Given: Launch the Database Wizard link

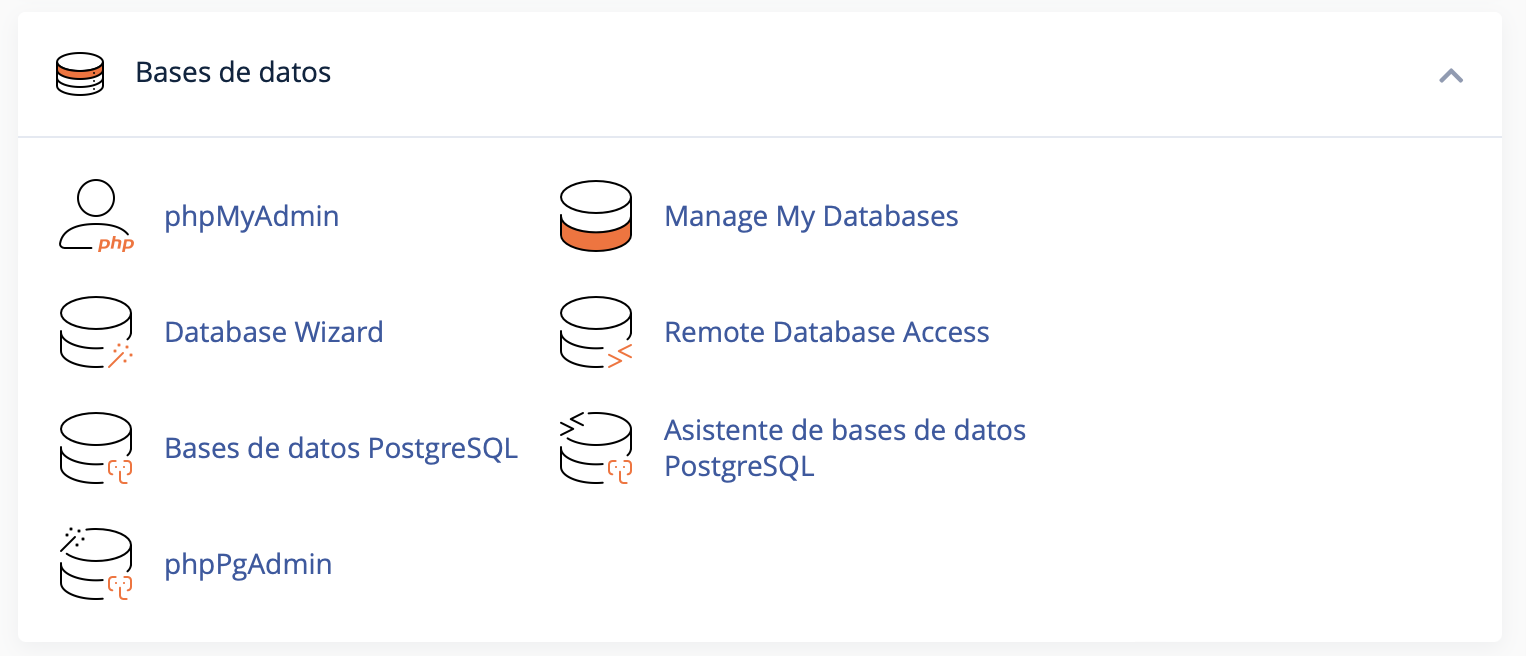Looking at the screenshot, I should point(274,332).
